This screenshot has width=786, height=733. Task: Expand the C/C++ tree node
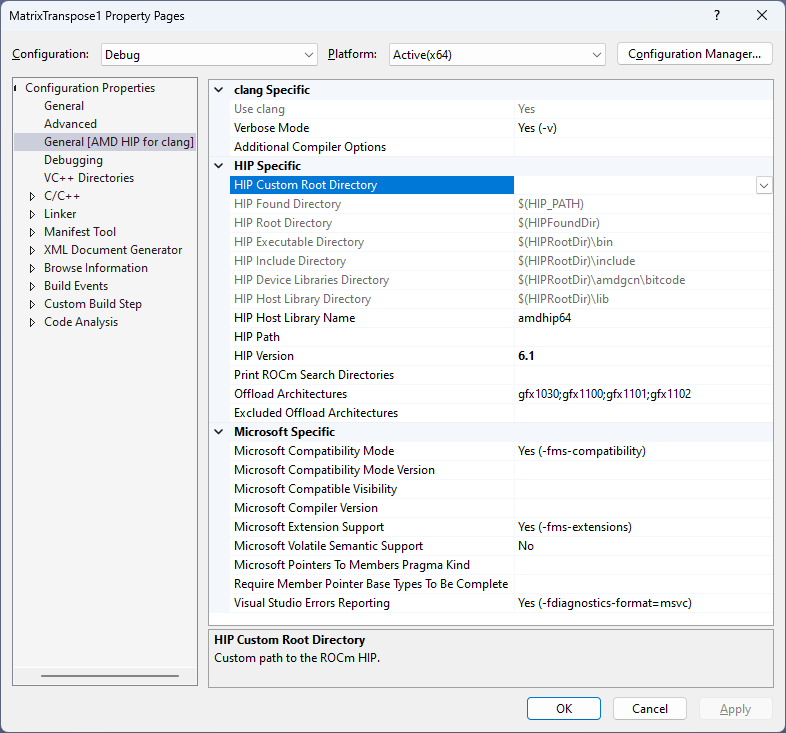pos(33,196)
